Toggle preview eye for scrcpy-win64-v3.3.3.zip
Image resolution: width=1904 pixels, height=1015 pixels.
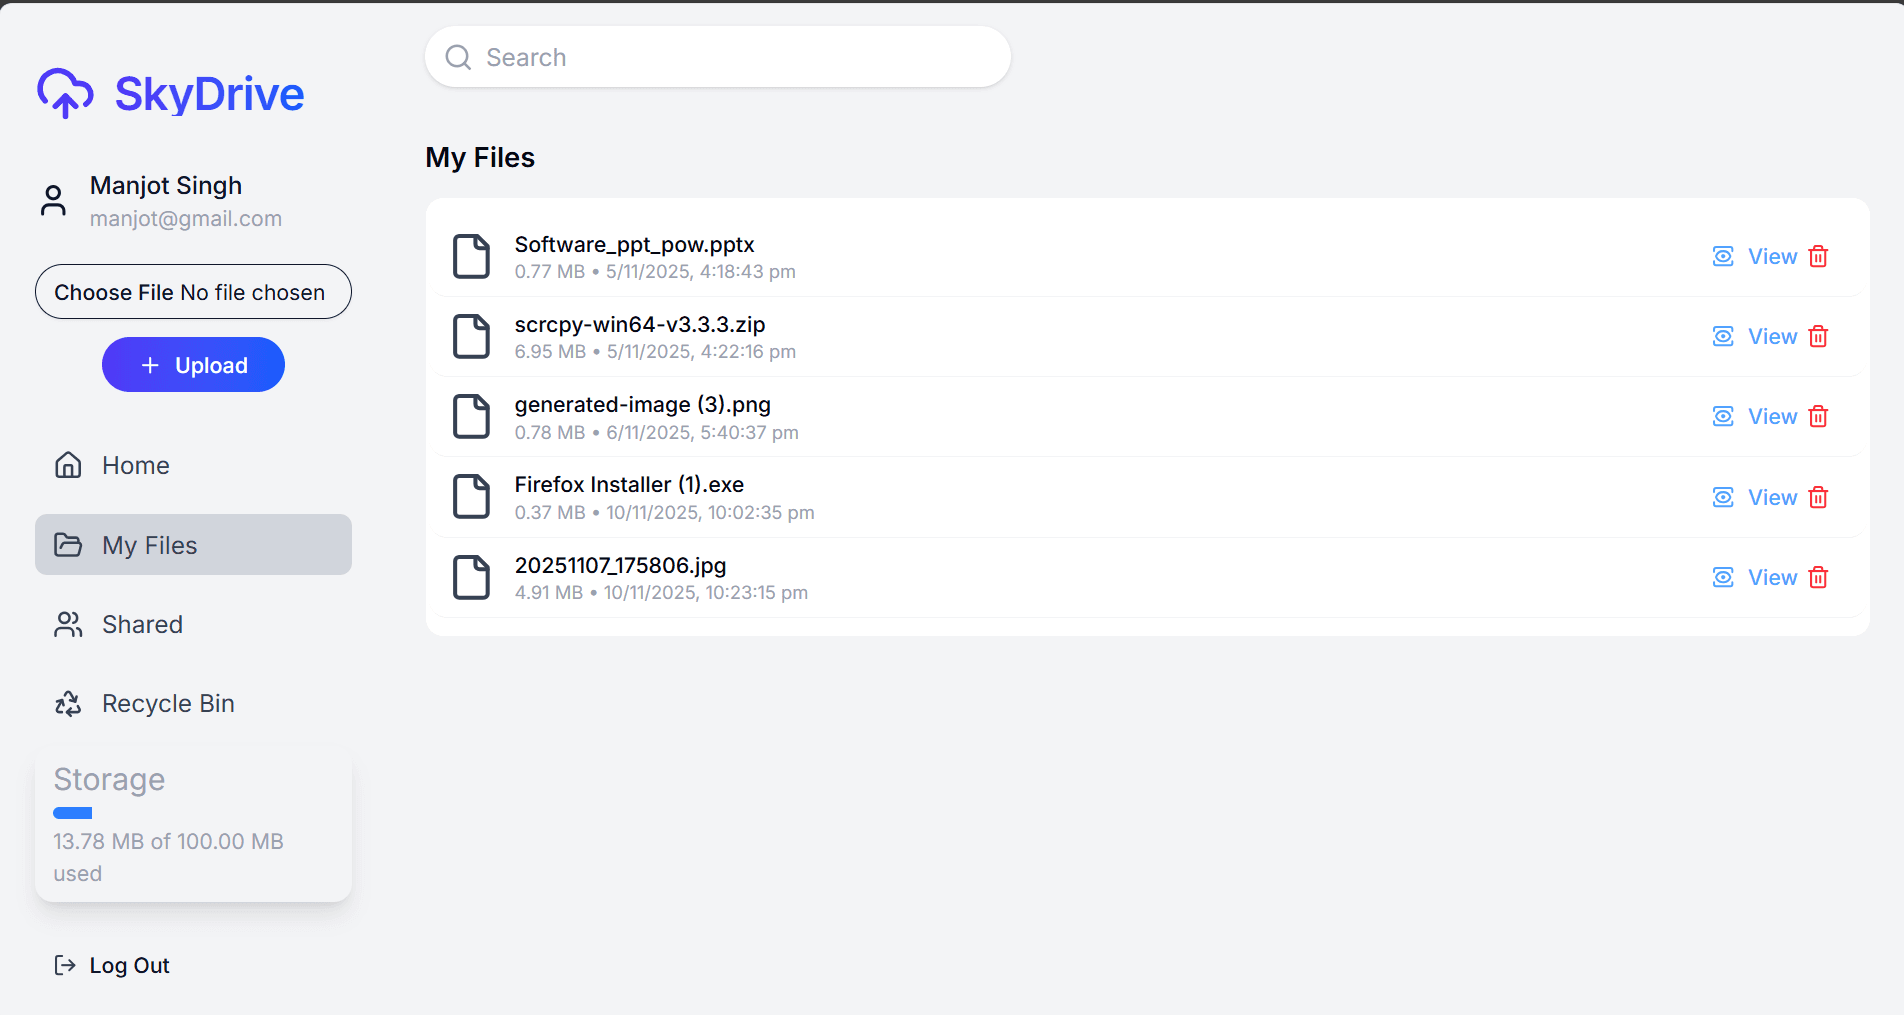[1722, 336]
